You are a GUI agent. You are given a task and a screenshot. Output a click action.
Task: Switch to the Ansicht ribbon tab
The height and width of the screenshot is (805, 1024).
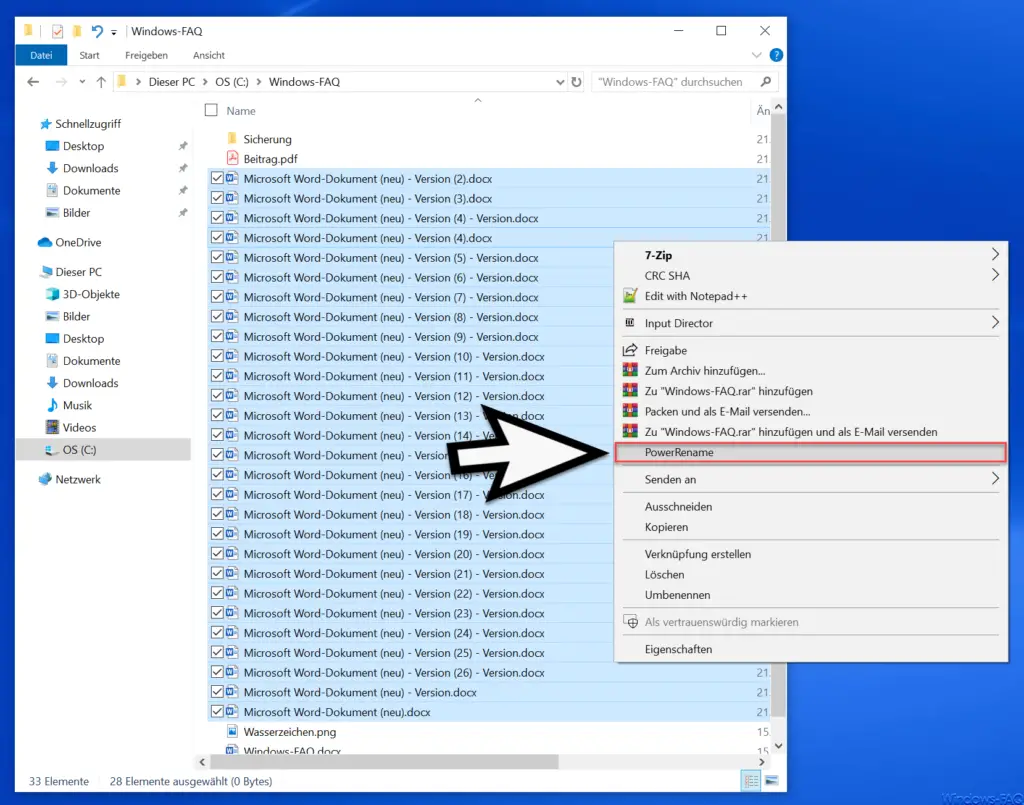(209, 55)
